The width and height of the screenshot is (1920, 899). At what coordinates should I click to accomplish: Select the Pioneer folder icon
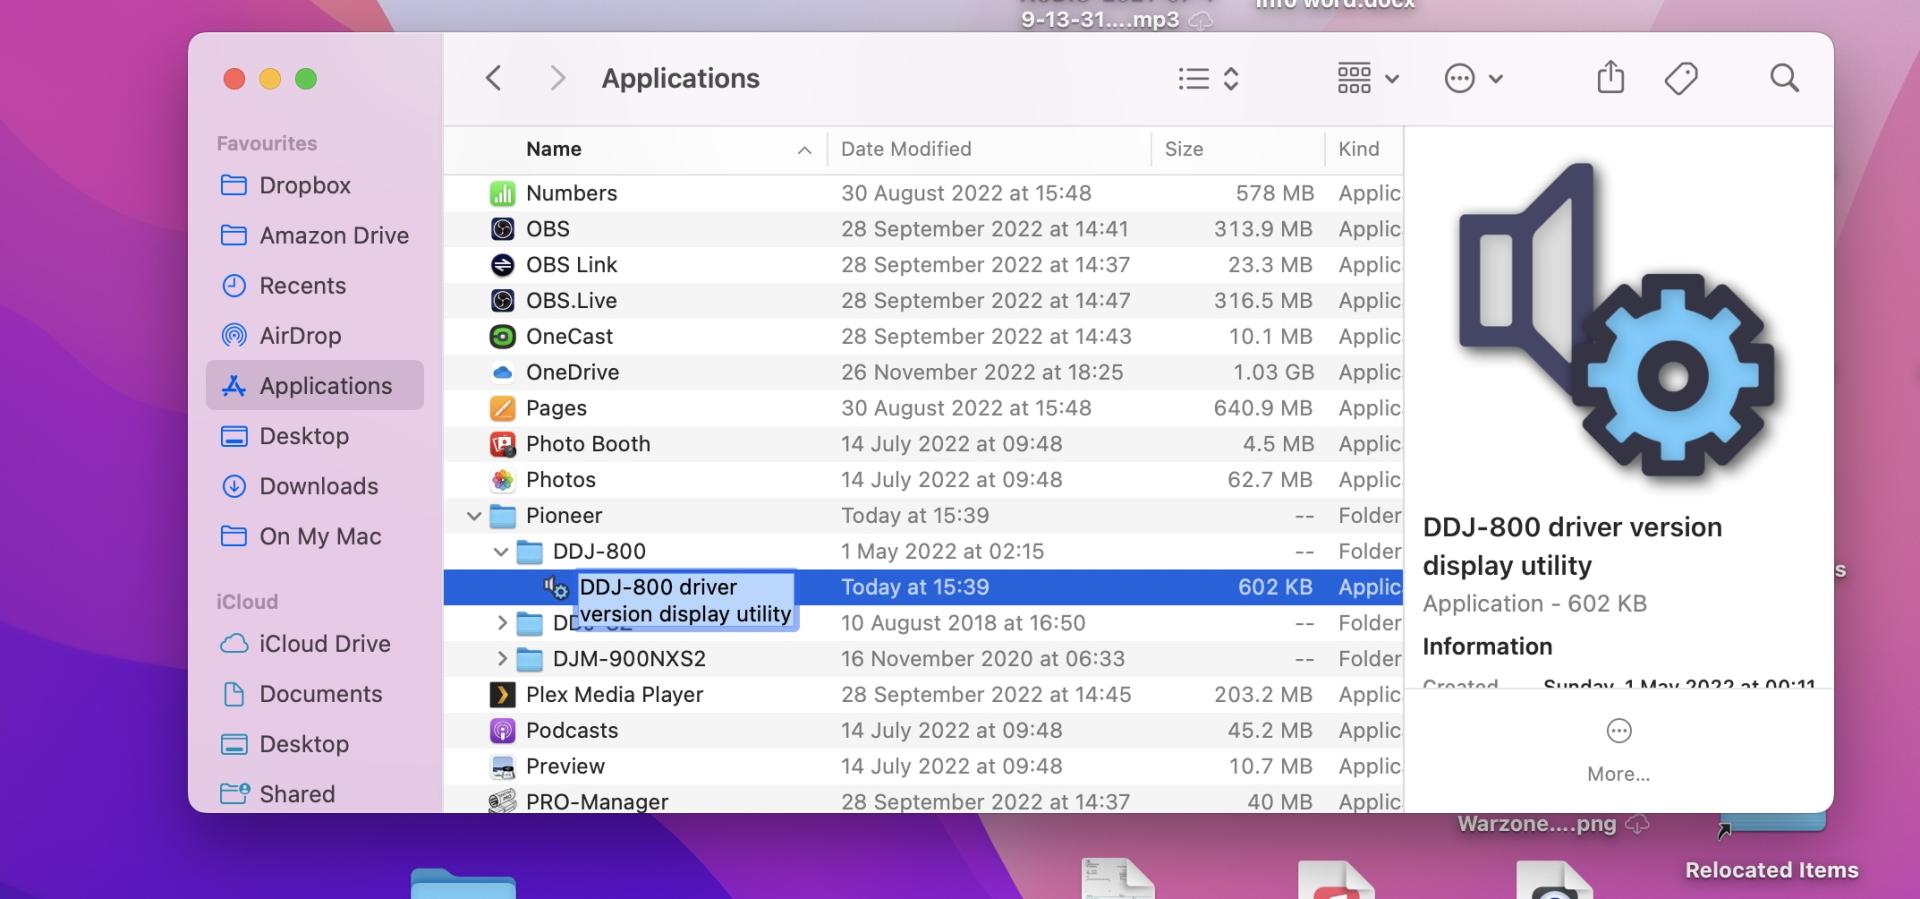point(502,516)
